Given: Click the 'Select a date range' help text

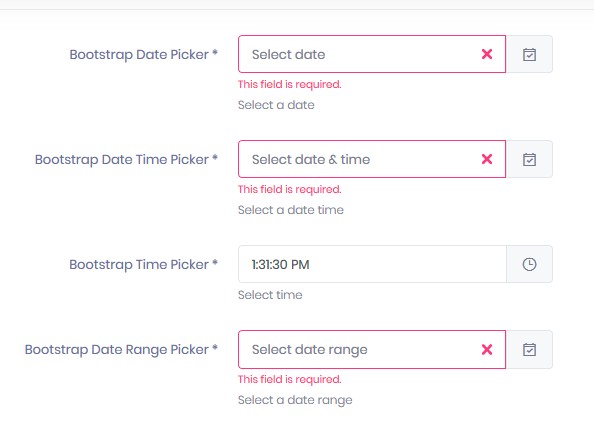Looking at the screenshot, I should point(295,400).
